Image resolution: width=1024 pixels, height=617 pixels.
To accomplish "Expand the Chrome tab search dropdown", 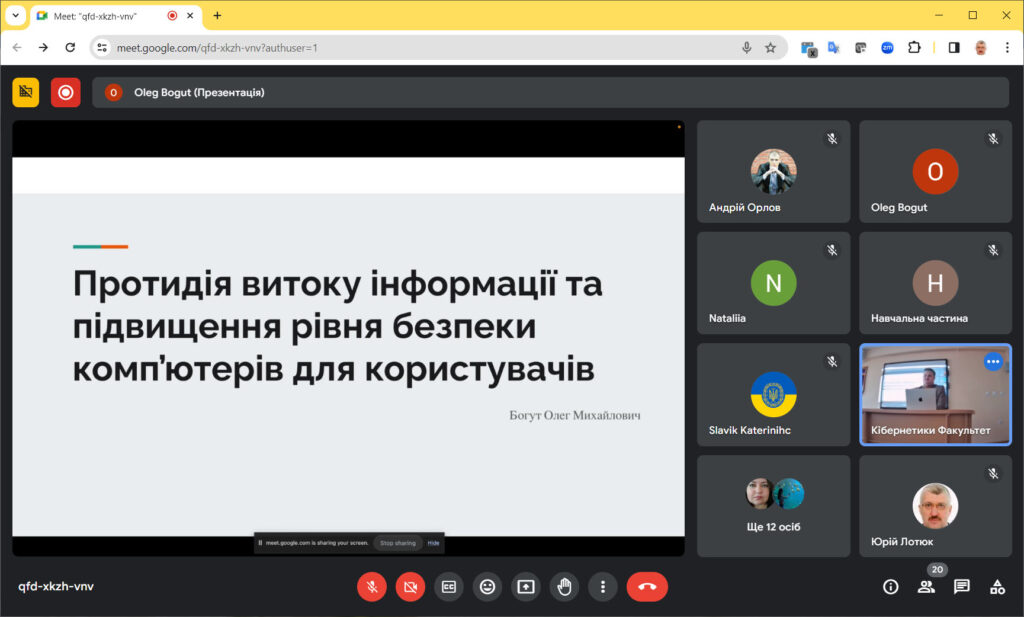I will (x=16, y=15).
